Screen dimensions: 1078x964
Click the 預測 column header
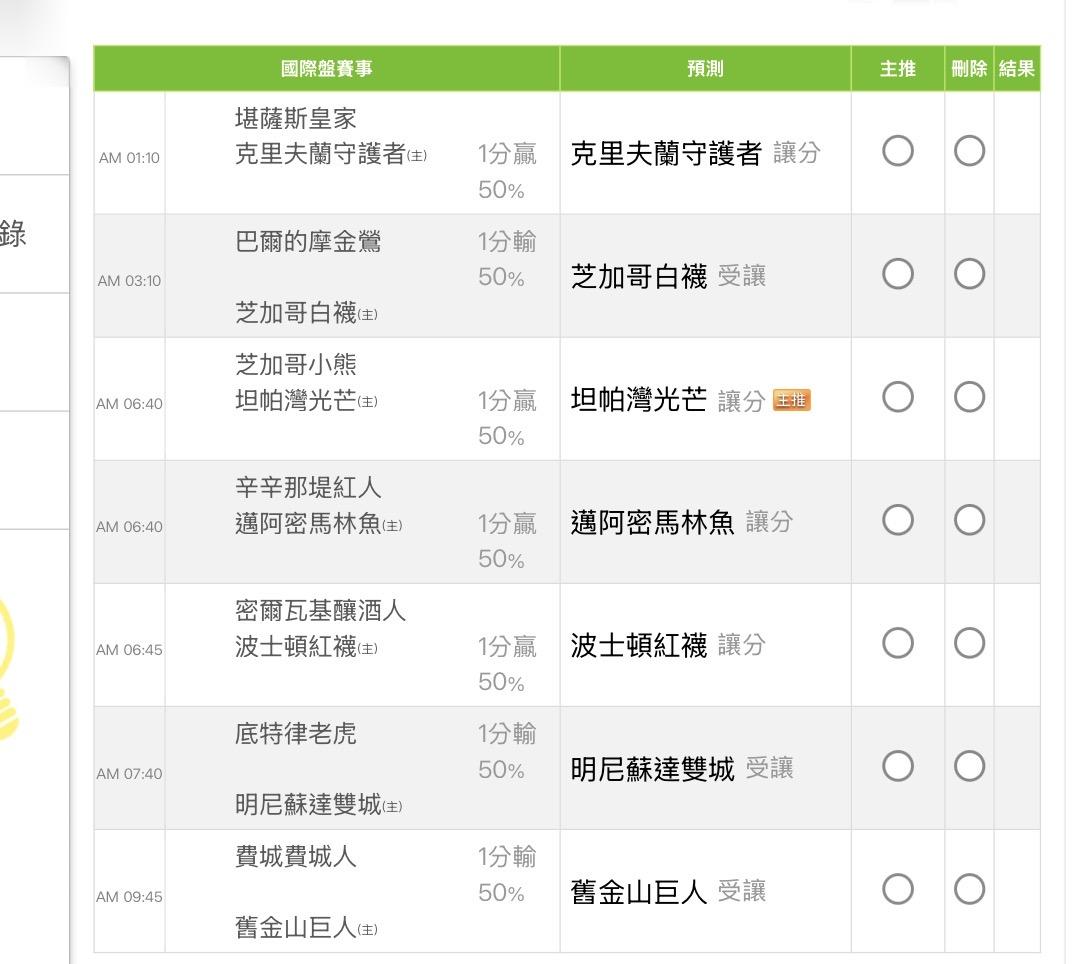click(705, 69)
